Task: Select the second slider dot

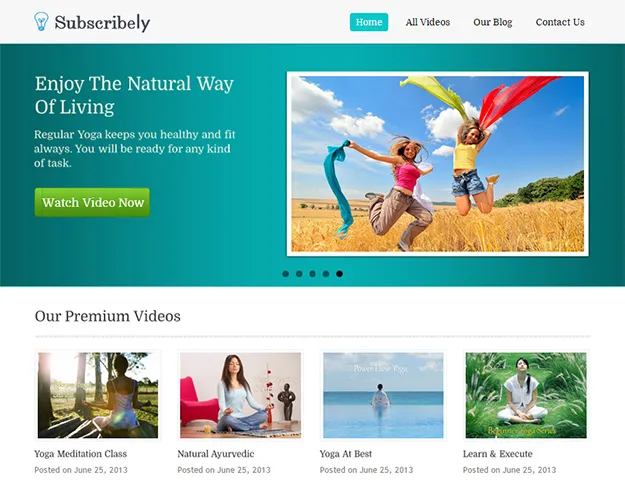Action: click(x=299, y=274)
